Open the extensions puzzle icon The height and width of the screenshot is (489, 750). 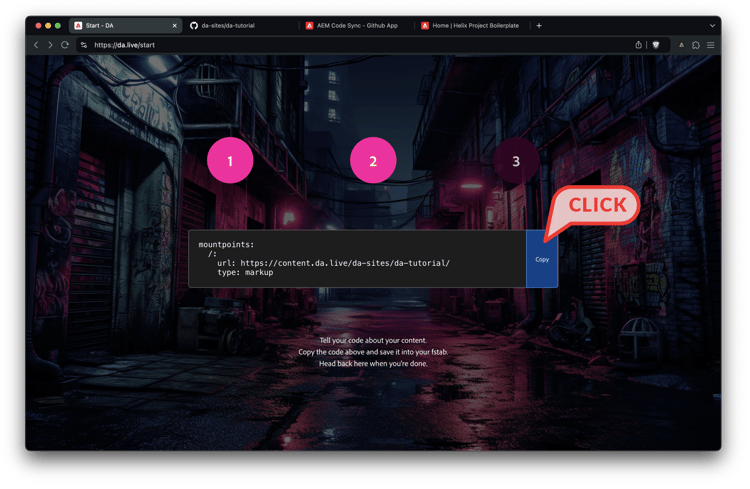click(x=696, y=45)
